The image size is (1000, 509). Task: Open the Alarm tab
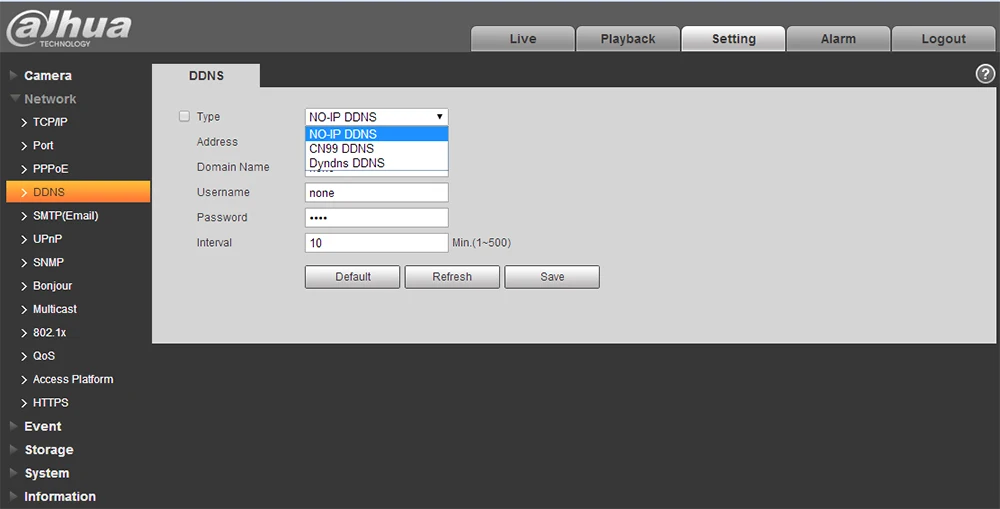838,39
